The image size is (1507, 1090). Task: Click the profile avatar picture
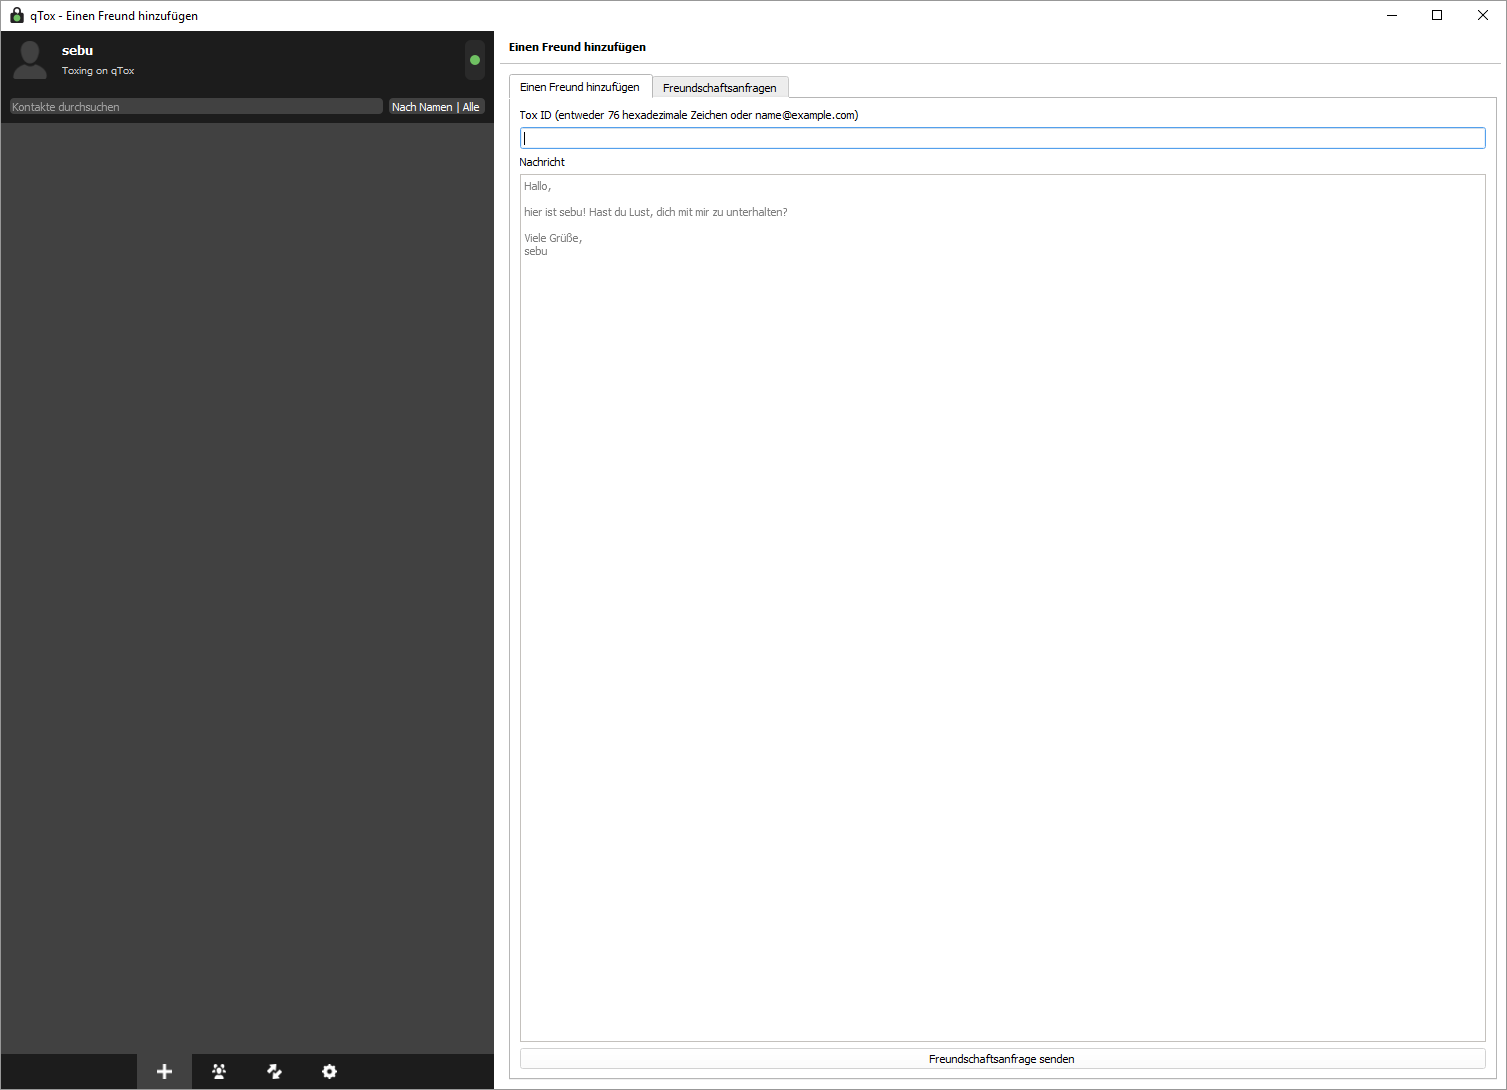[30, 60]
